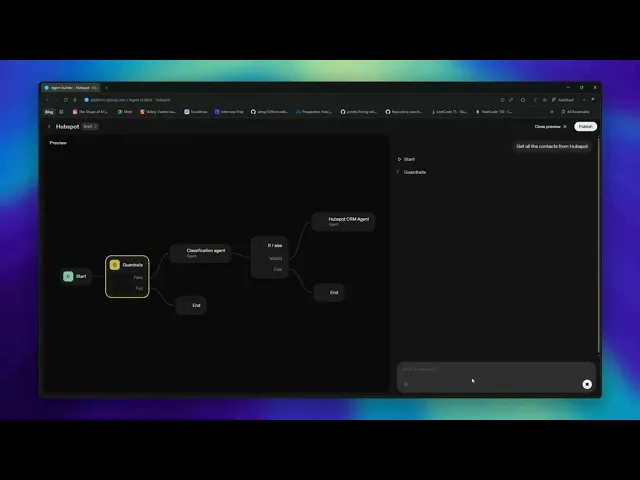Open the Classification agent node
This screenshot has height=480, width=640.
coord(200,253)
